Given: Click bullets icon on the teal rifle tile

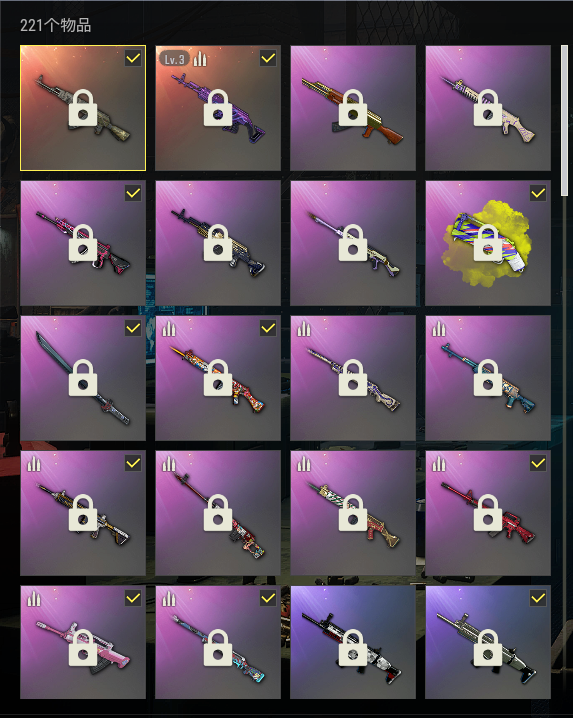Looking at the screenshot, I should (438, 328).
